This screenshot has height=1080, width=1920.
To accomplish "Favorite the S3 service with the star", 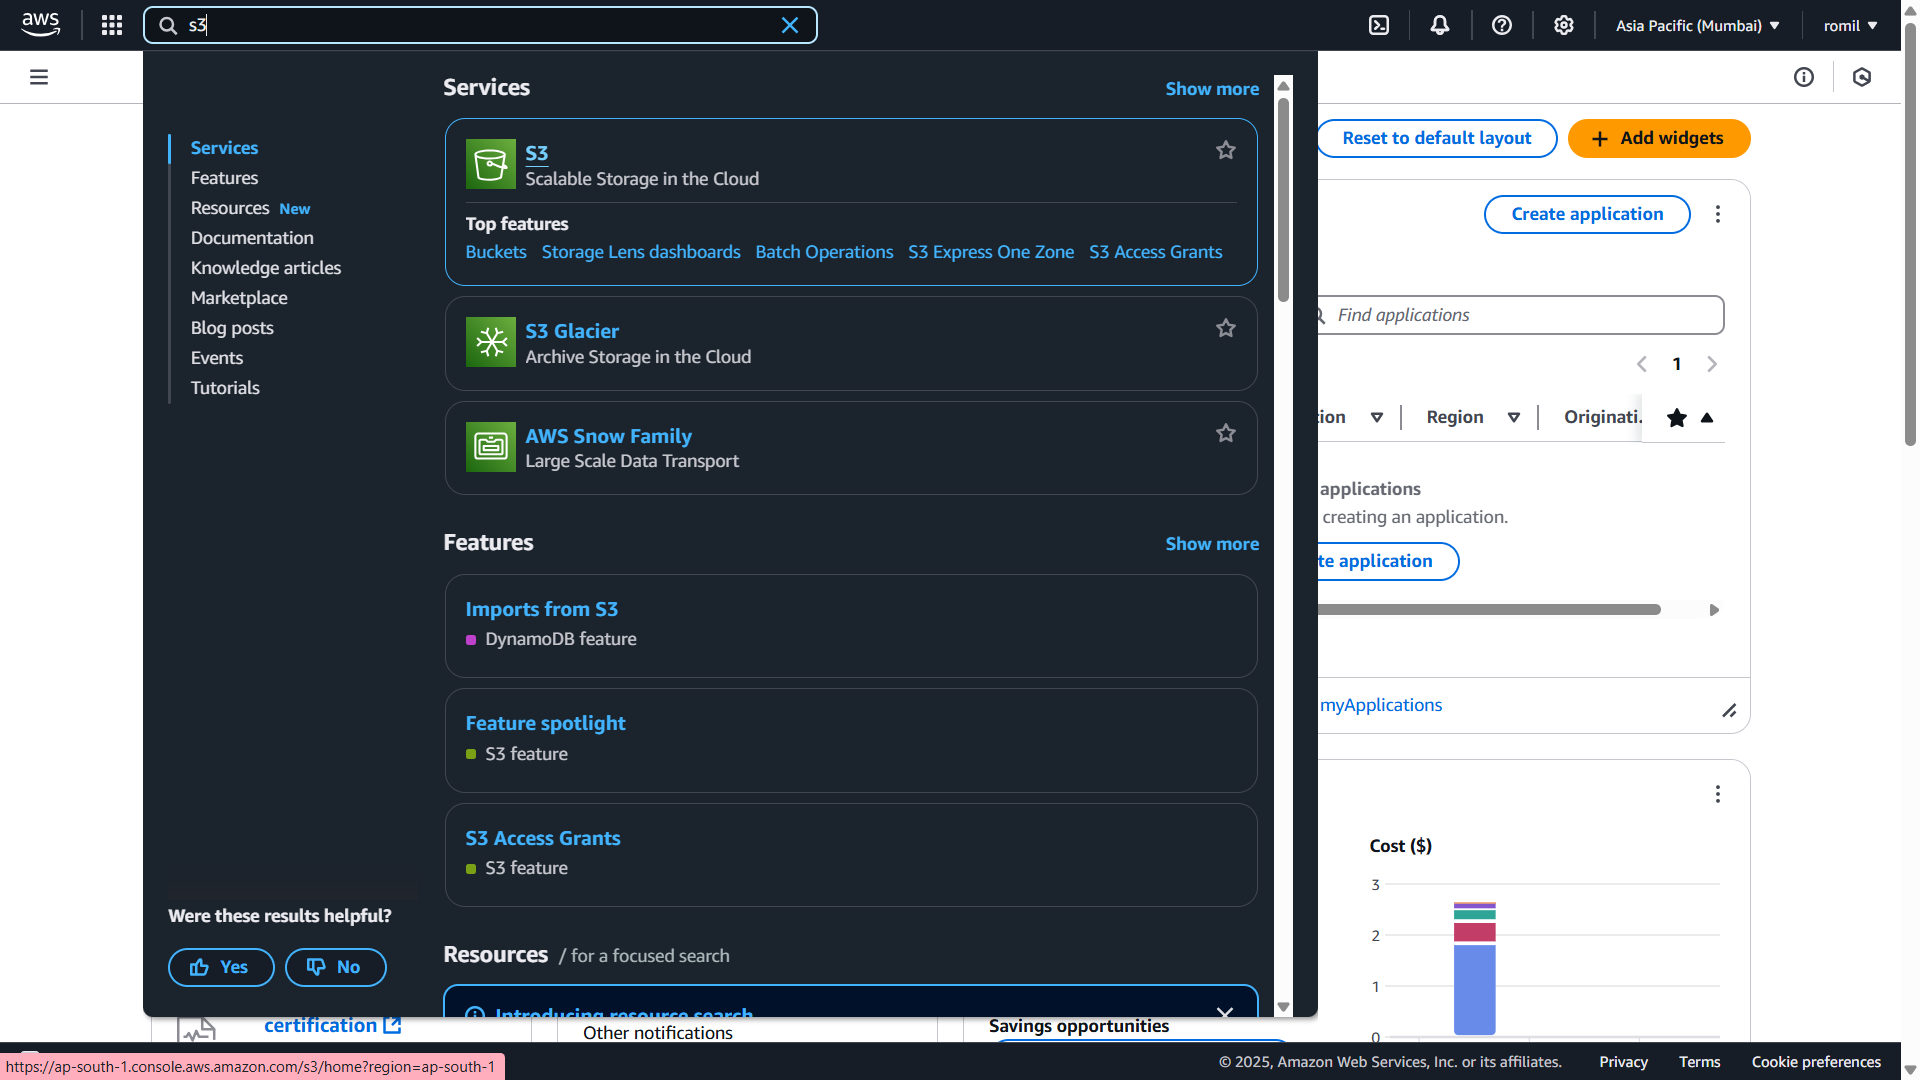I will pyautogui.click(x=1226, y=150).
